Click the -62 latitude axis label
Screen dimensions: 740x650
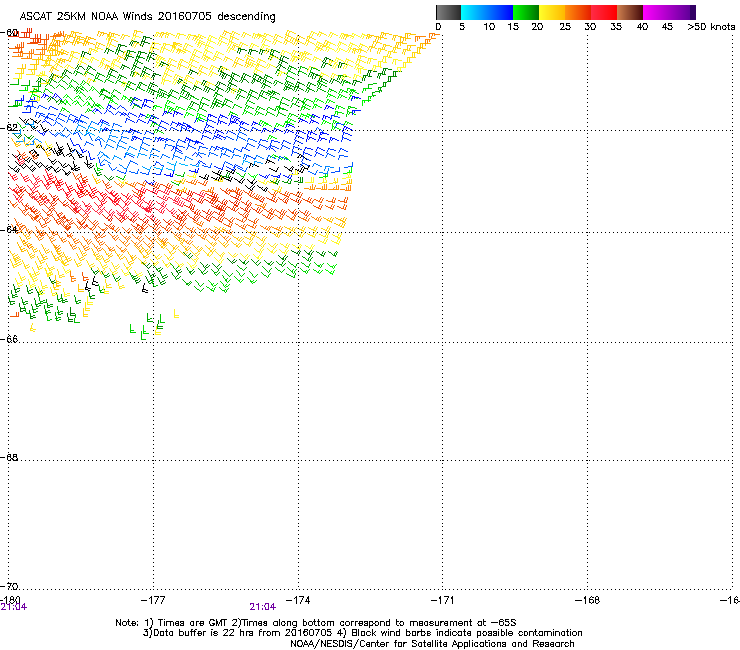coord(9,127)
